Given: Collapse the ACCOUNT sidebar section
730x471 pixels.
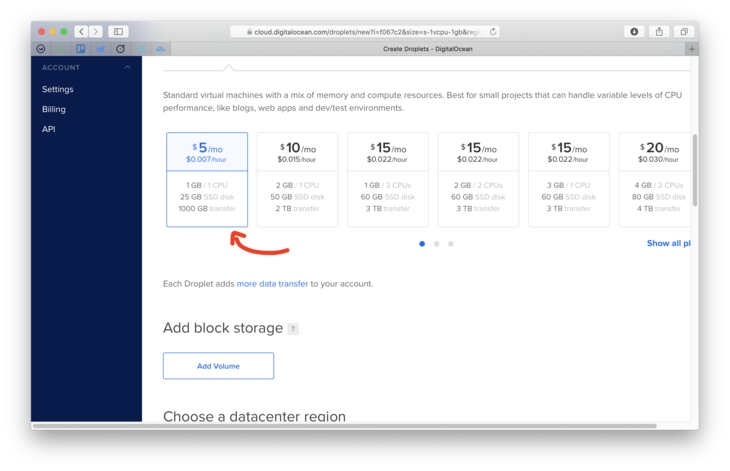Looking at the screenshot, I should click(127, 68).
